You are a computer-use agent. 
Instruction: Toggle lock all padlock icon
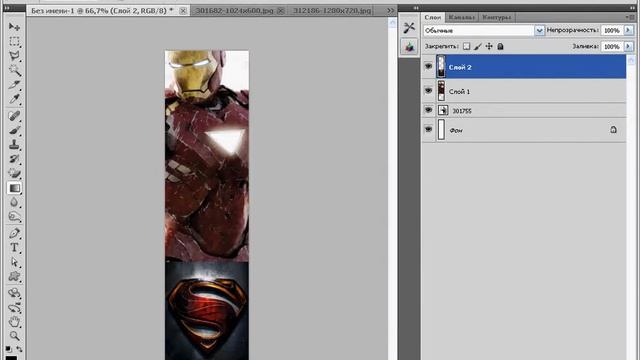coord(500,47)
